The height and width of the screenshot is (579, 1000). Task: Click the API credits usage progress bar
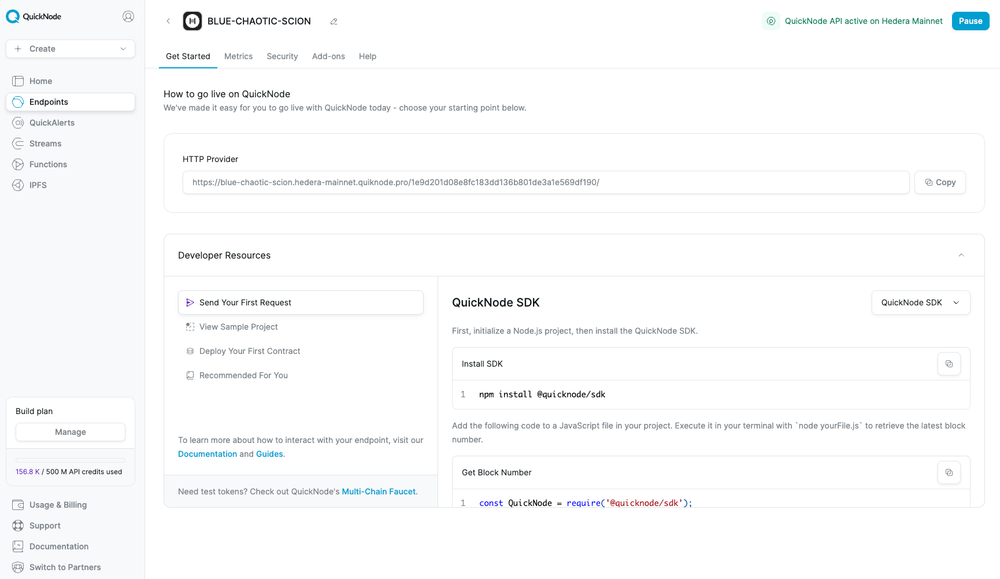70,460
